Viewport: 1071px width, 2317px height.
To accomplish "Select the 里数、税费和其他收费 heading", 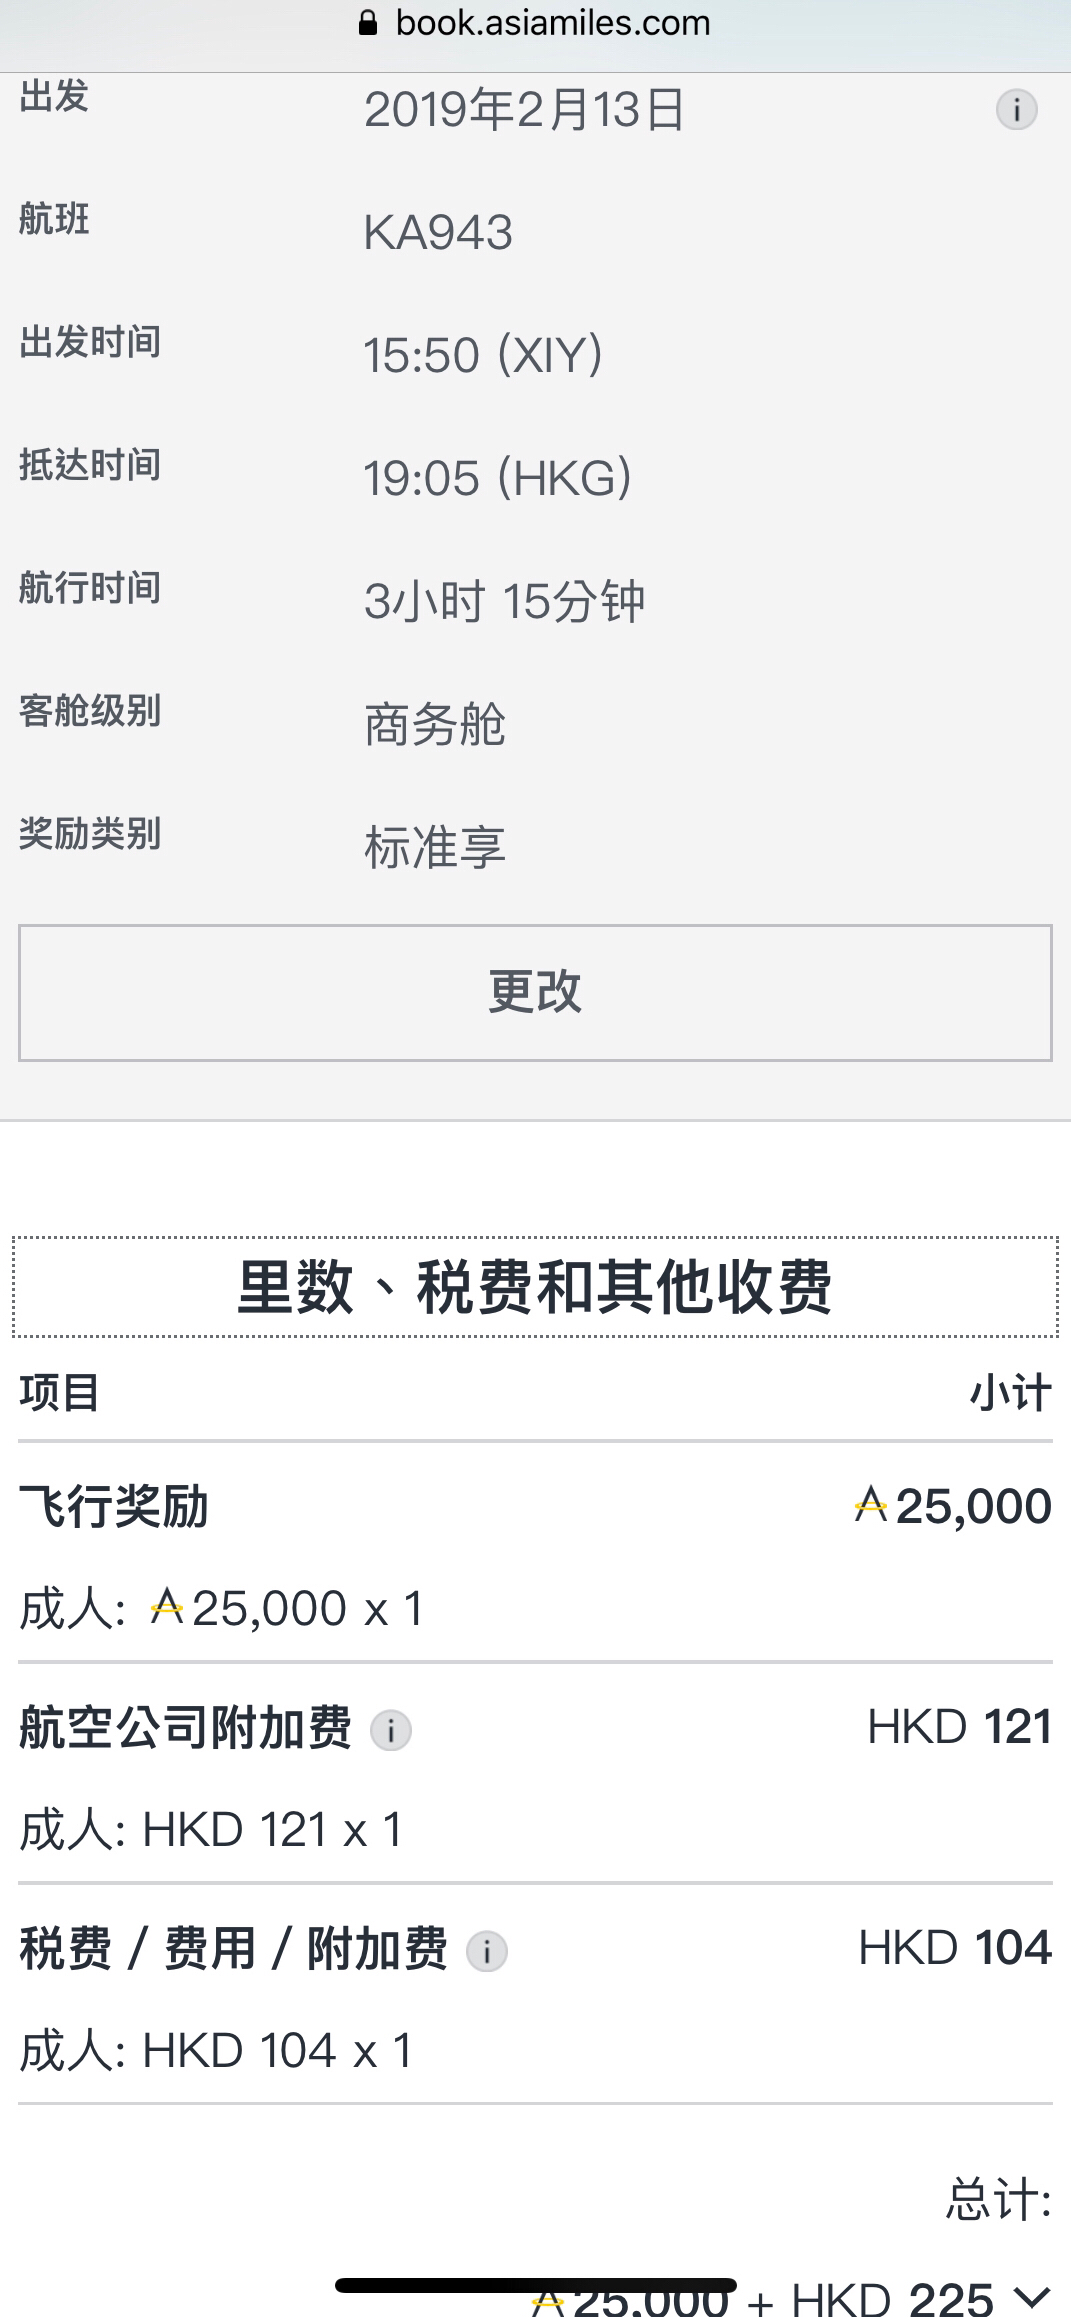I will (535, 1287).
